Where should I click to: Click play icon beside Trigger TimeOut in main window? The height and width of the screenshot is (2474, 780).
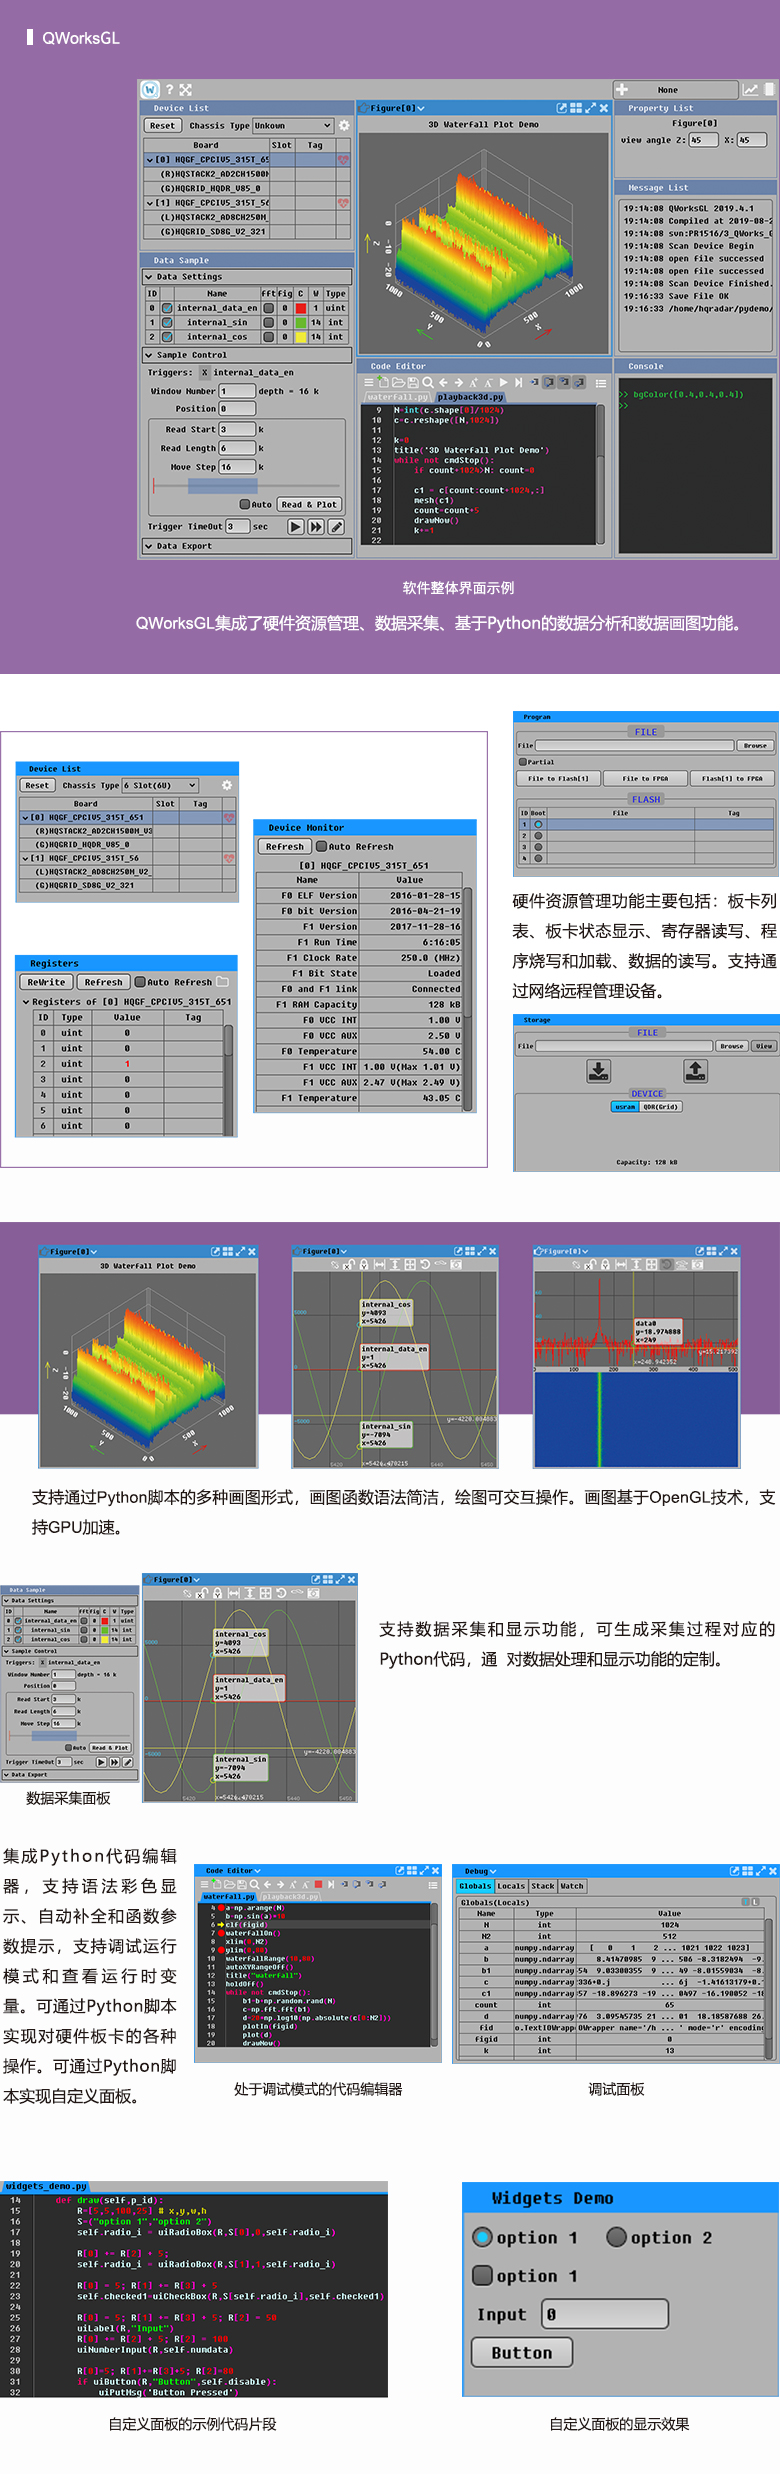point(296,526)
